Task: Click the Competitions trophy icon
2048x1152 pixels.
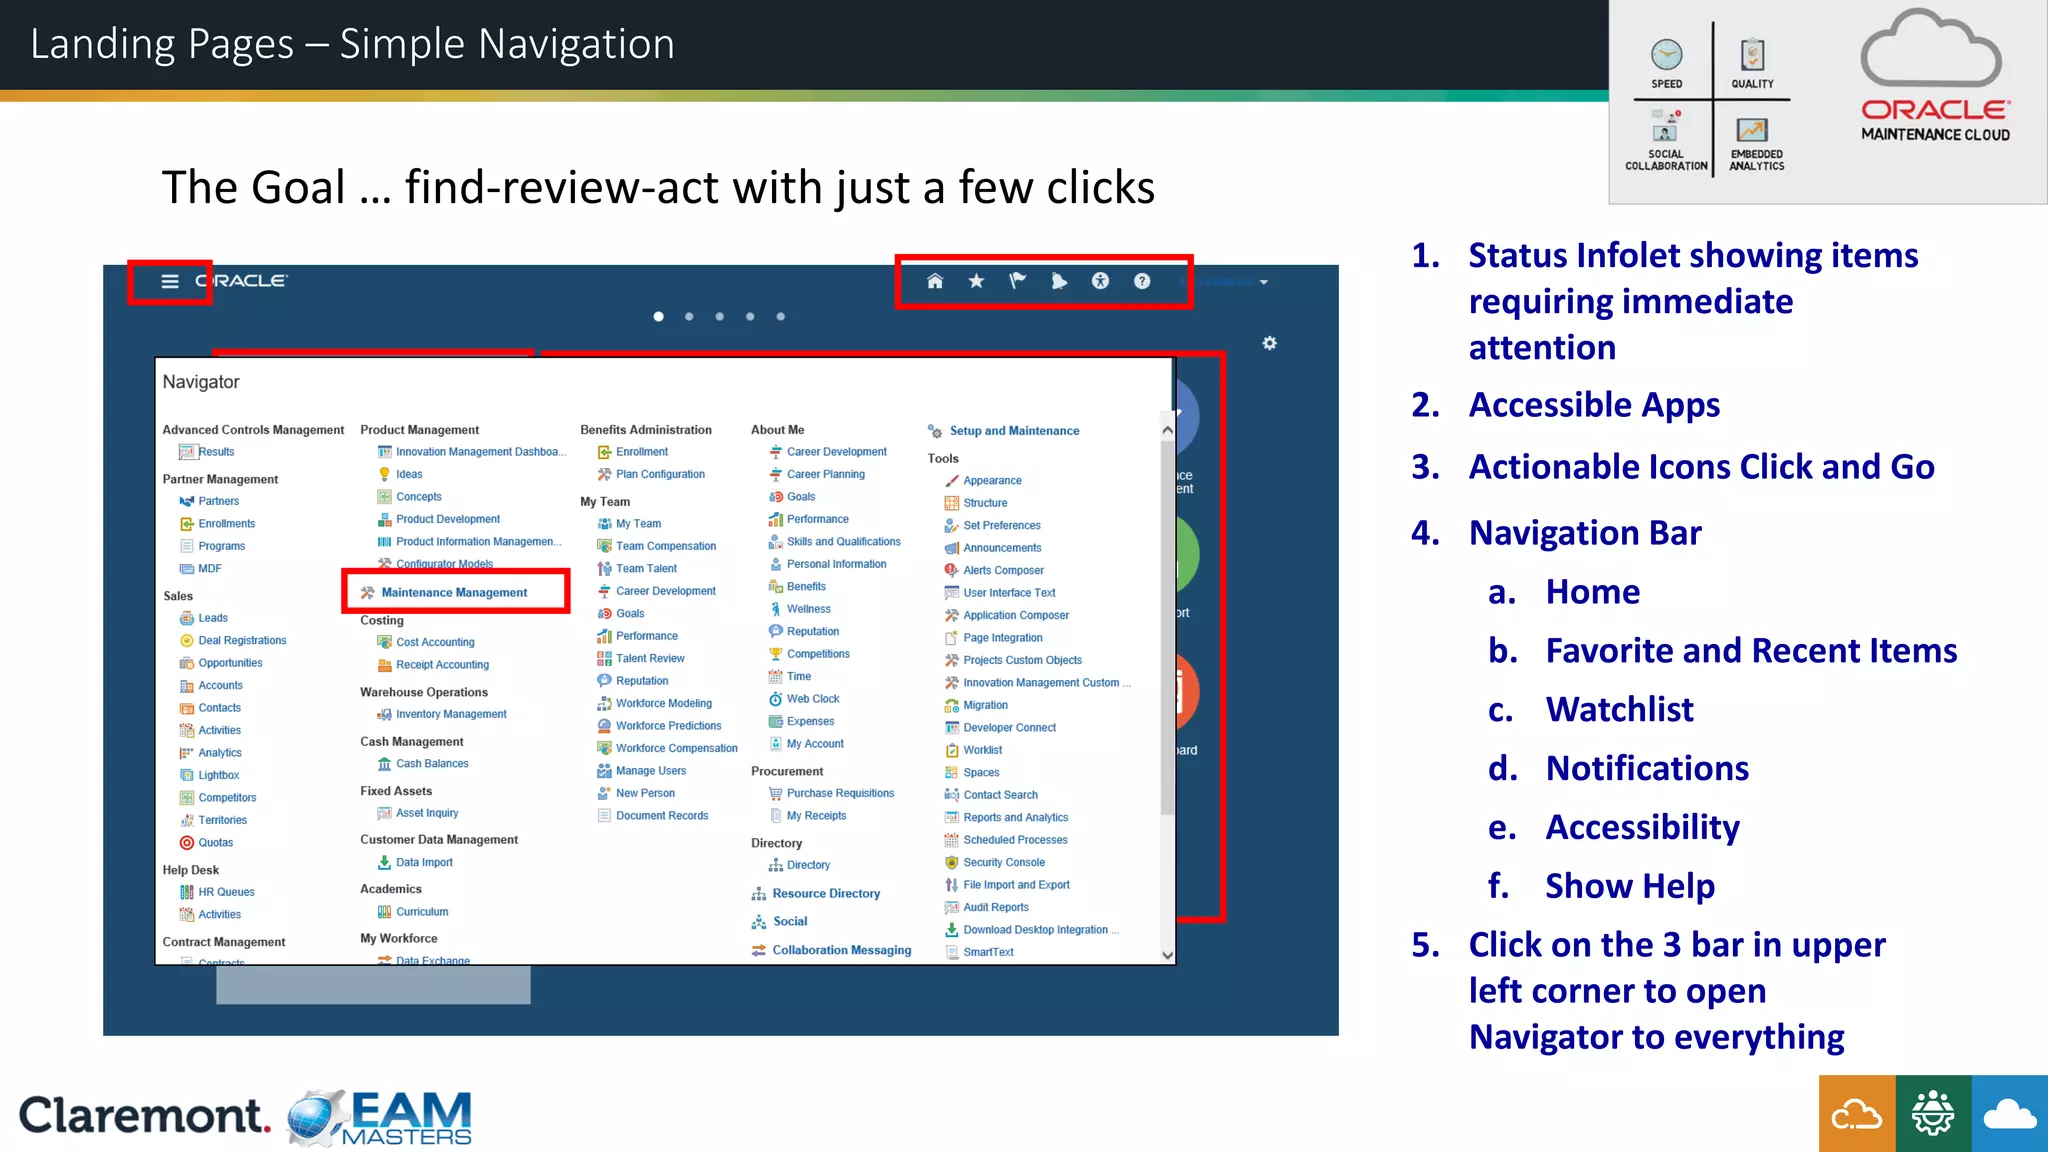Action: tap(775, 654)
